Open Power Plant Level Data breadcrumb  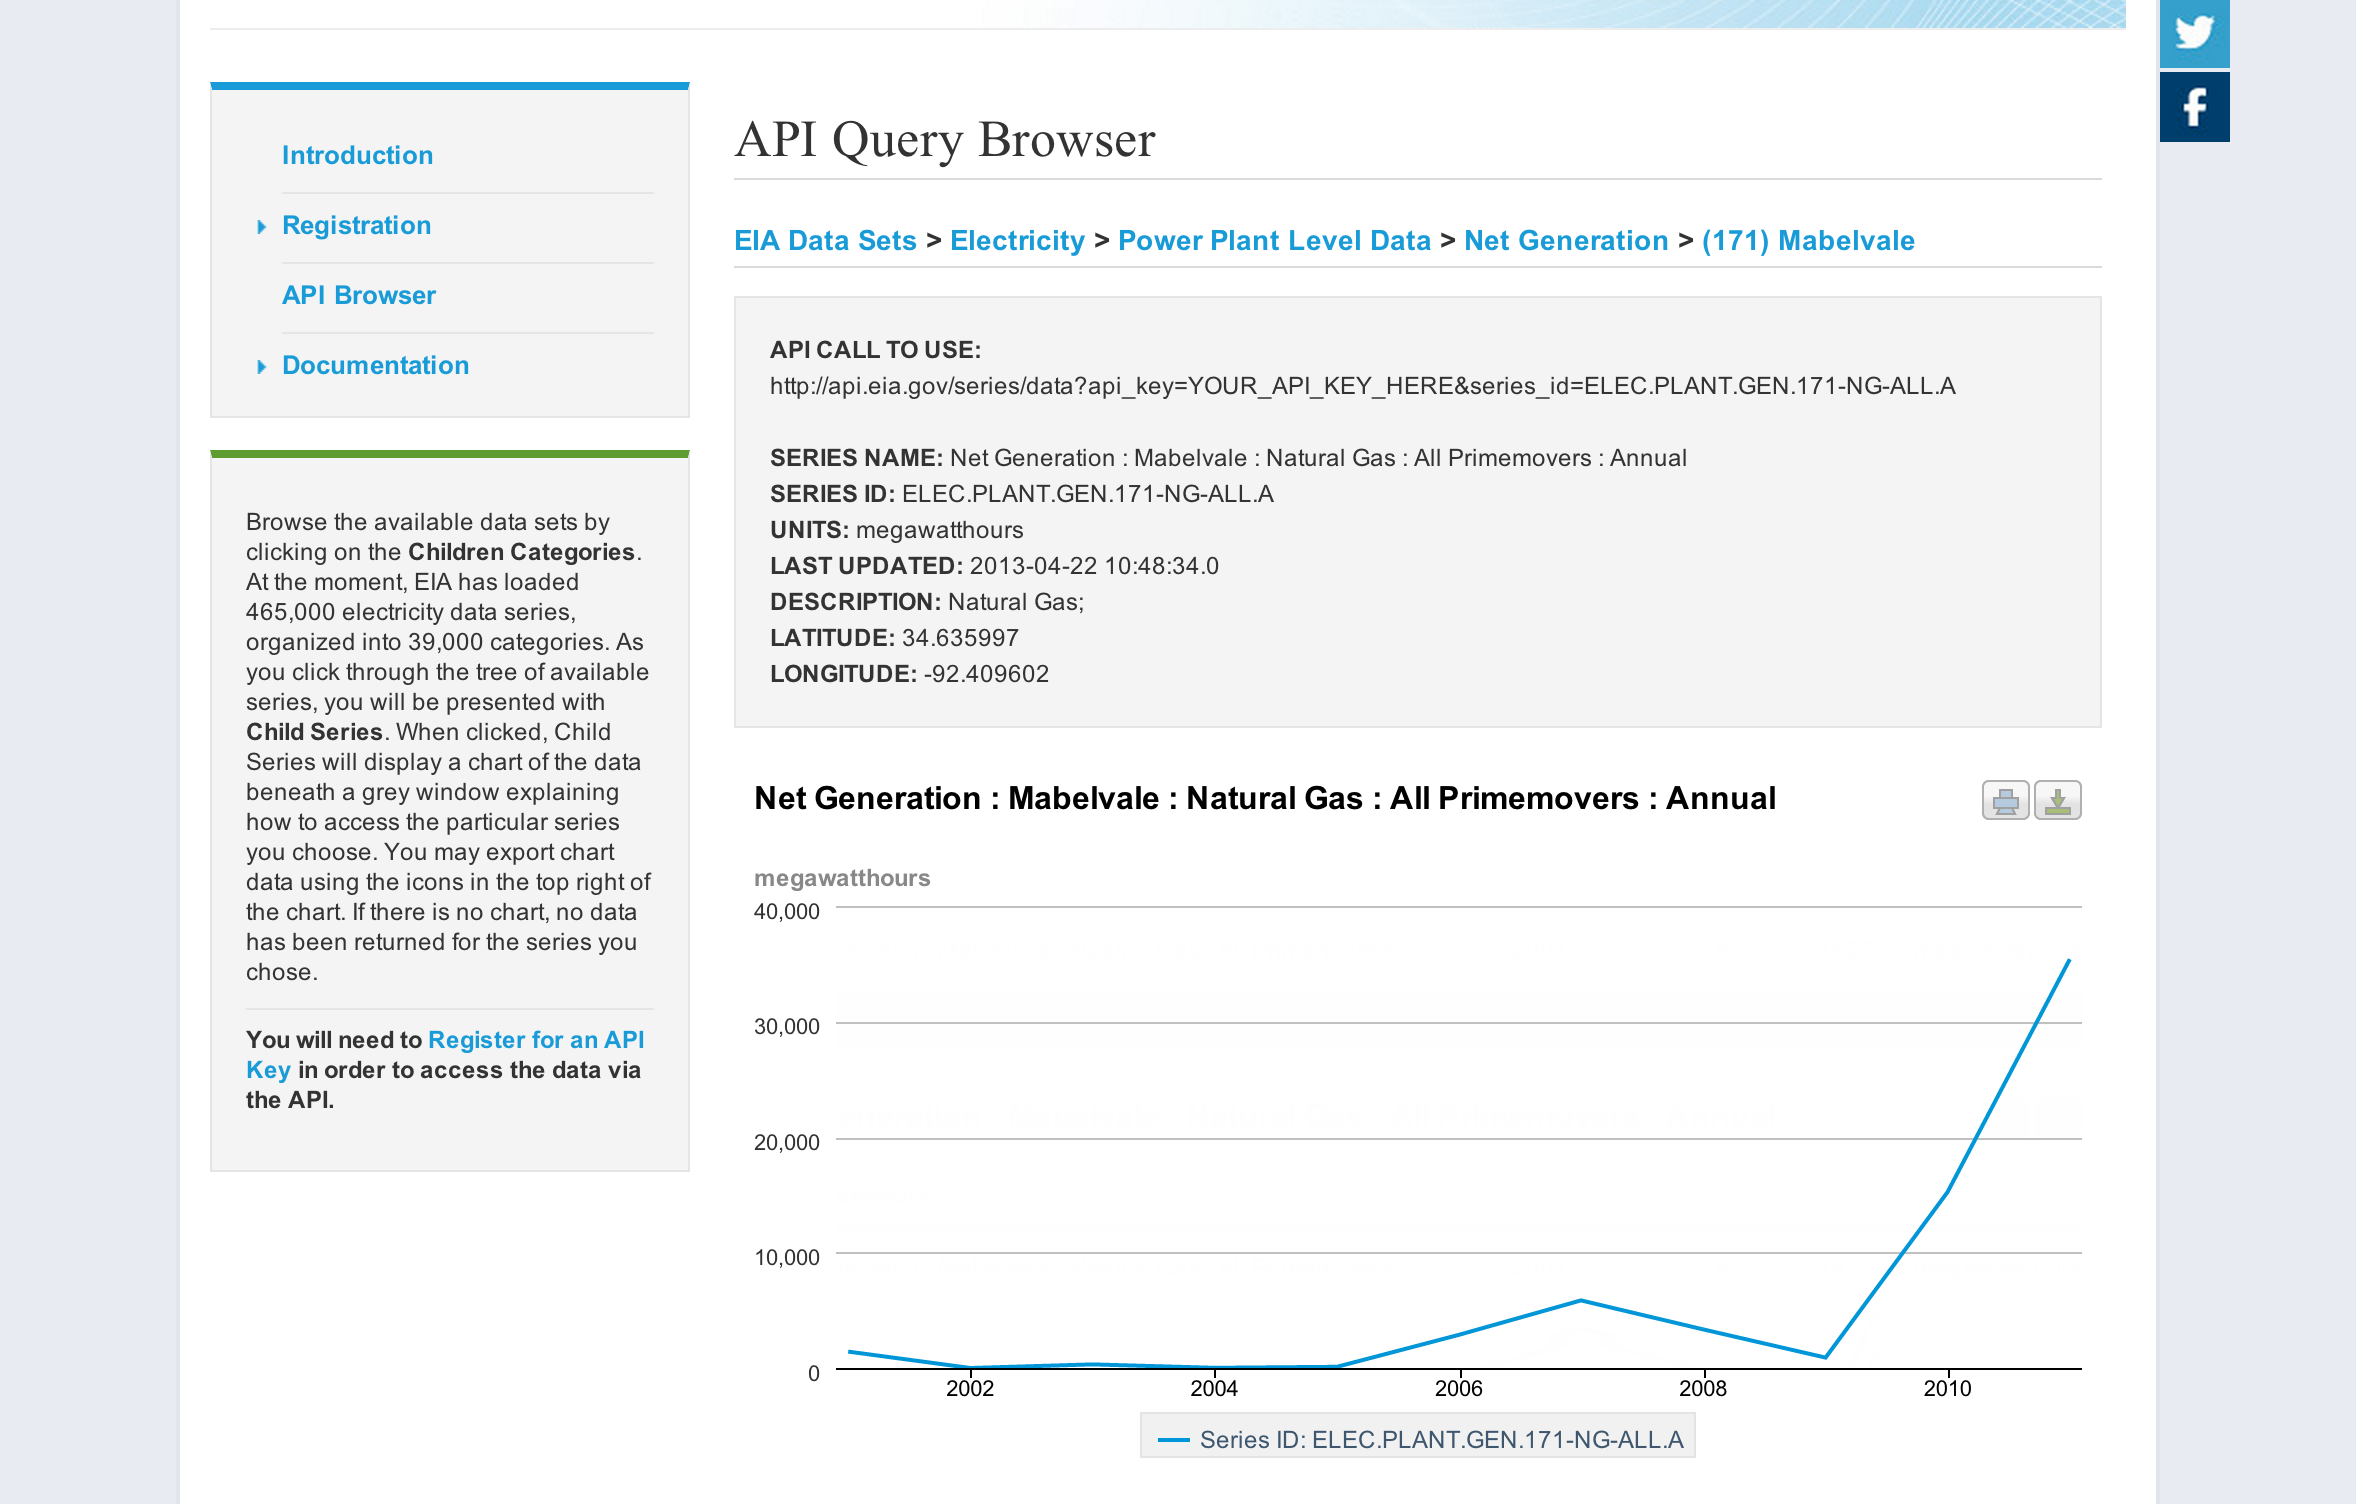click(1274, 240)
